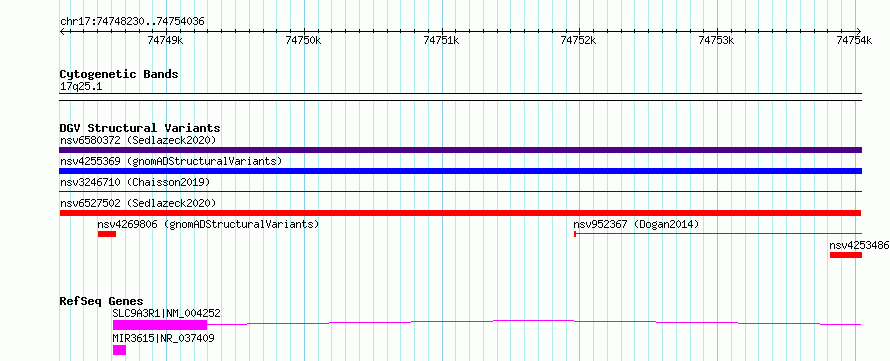Open variant nsv6580372 (Sedlazeck2020) label
This screenshot has height=361, width=890.
pyautogui.click(x=138, y=140)
